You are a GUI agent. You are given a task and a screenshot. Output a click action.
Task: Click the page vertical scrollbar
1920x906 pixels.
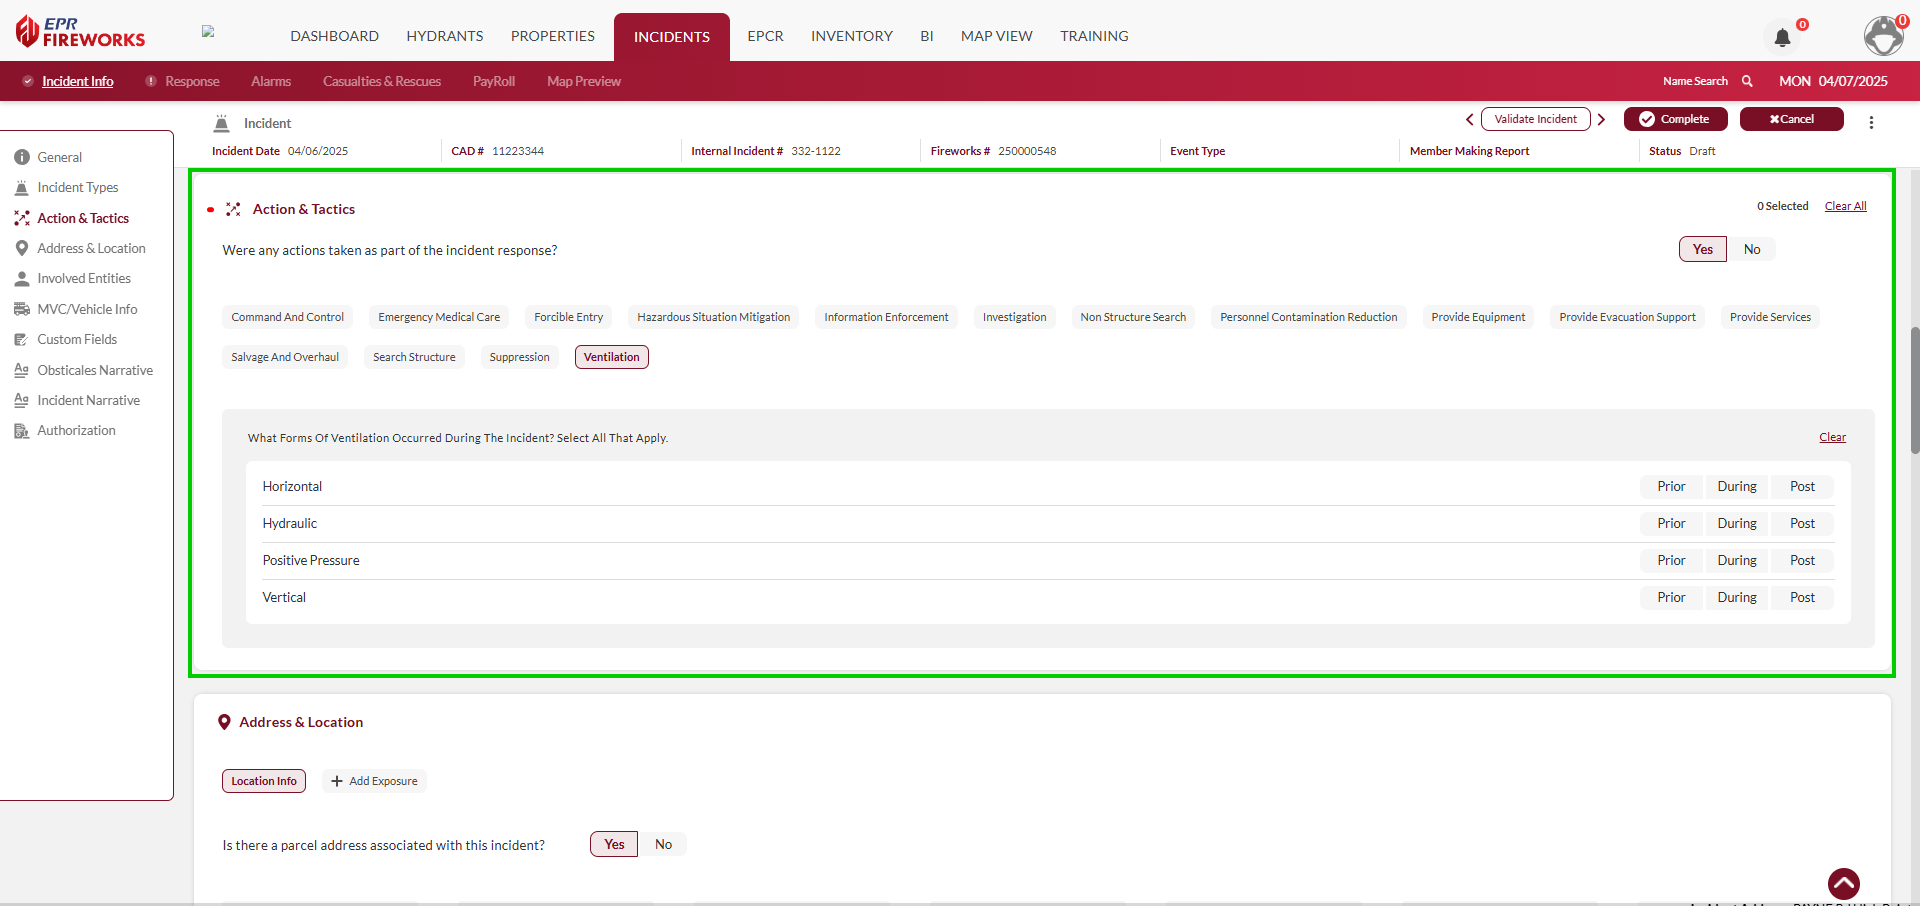(1914, 390)
